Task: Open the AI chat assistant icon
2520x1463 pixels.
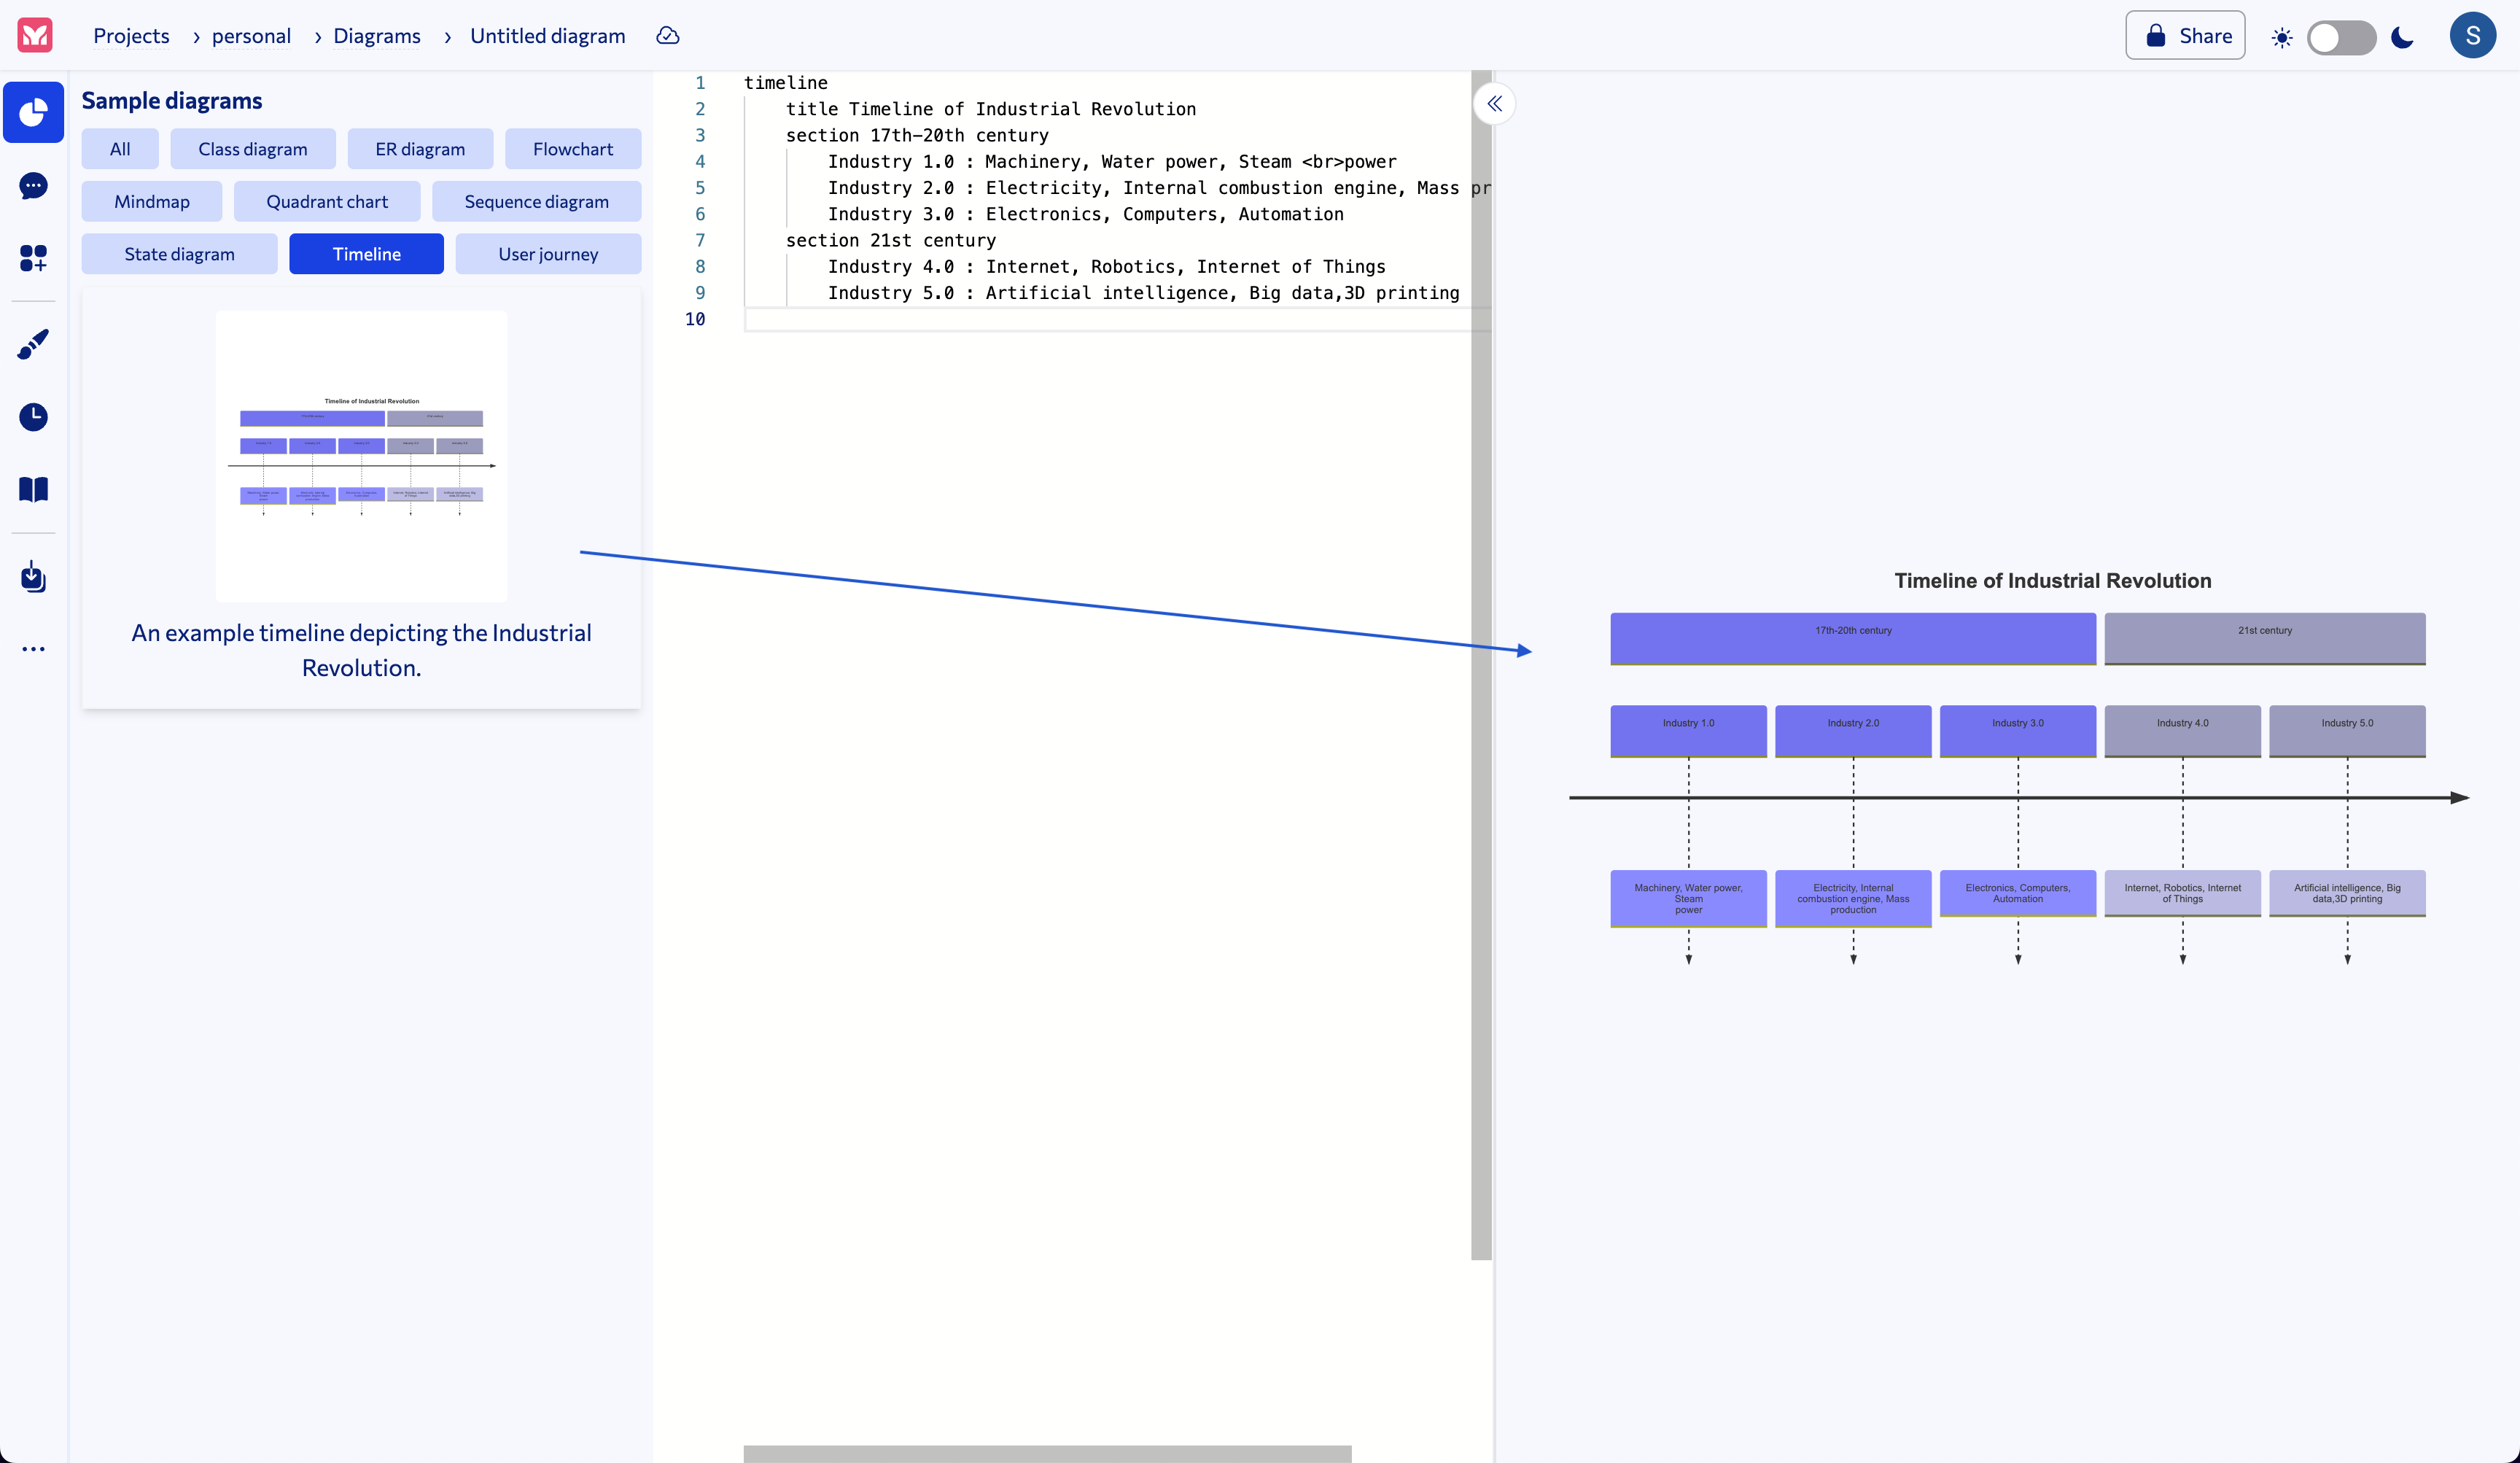Action: (33, 186)
